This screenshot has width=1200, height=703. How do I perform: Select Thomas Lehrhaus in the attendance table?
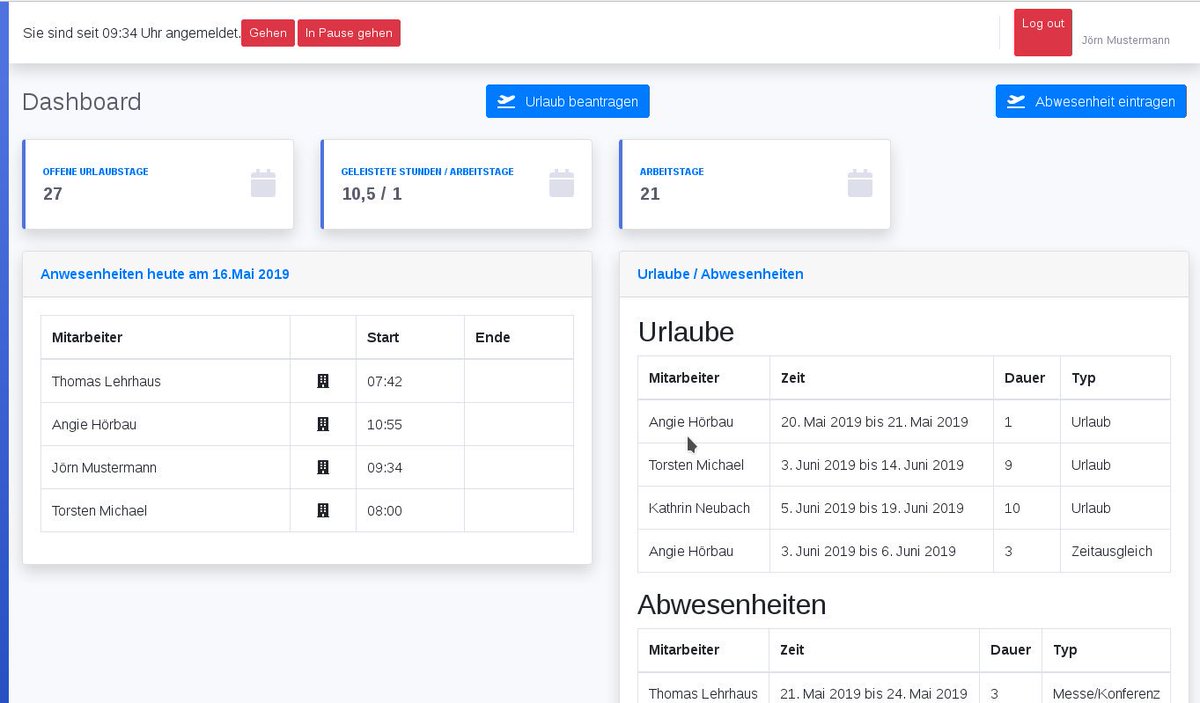click(x=106, y=381)
